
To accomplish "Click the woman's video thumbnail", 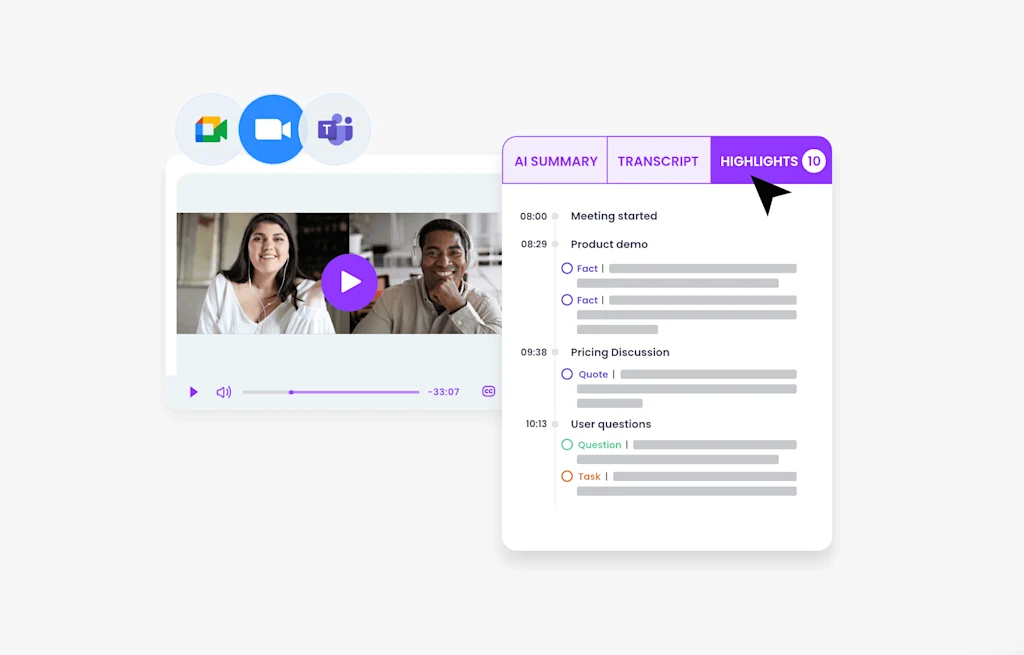I will (263, 273).
